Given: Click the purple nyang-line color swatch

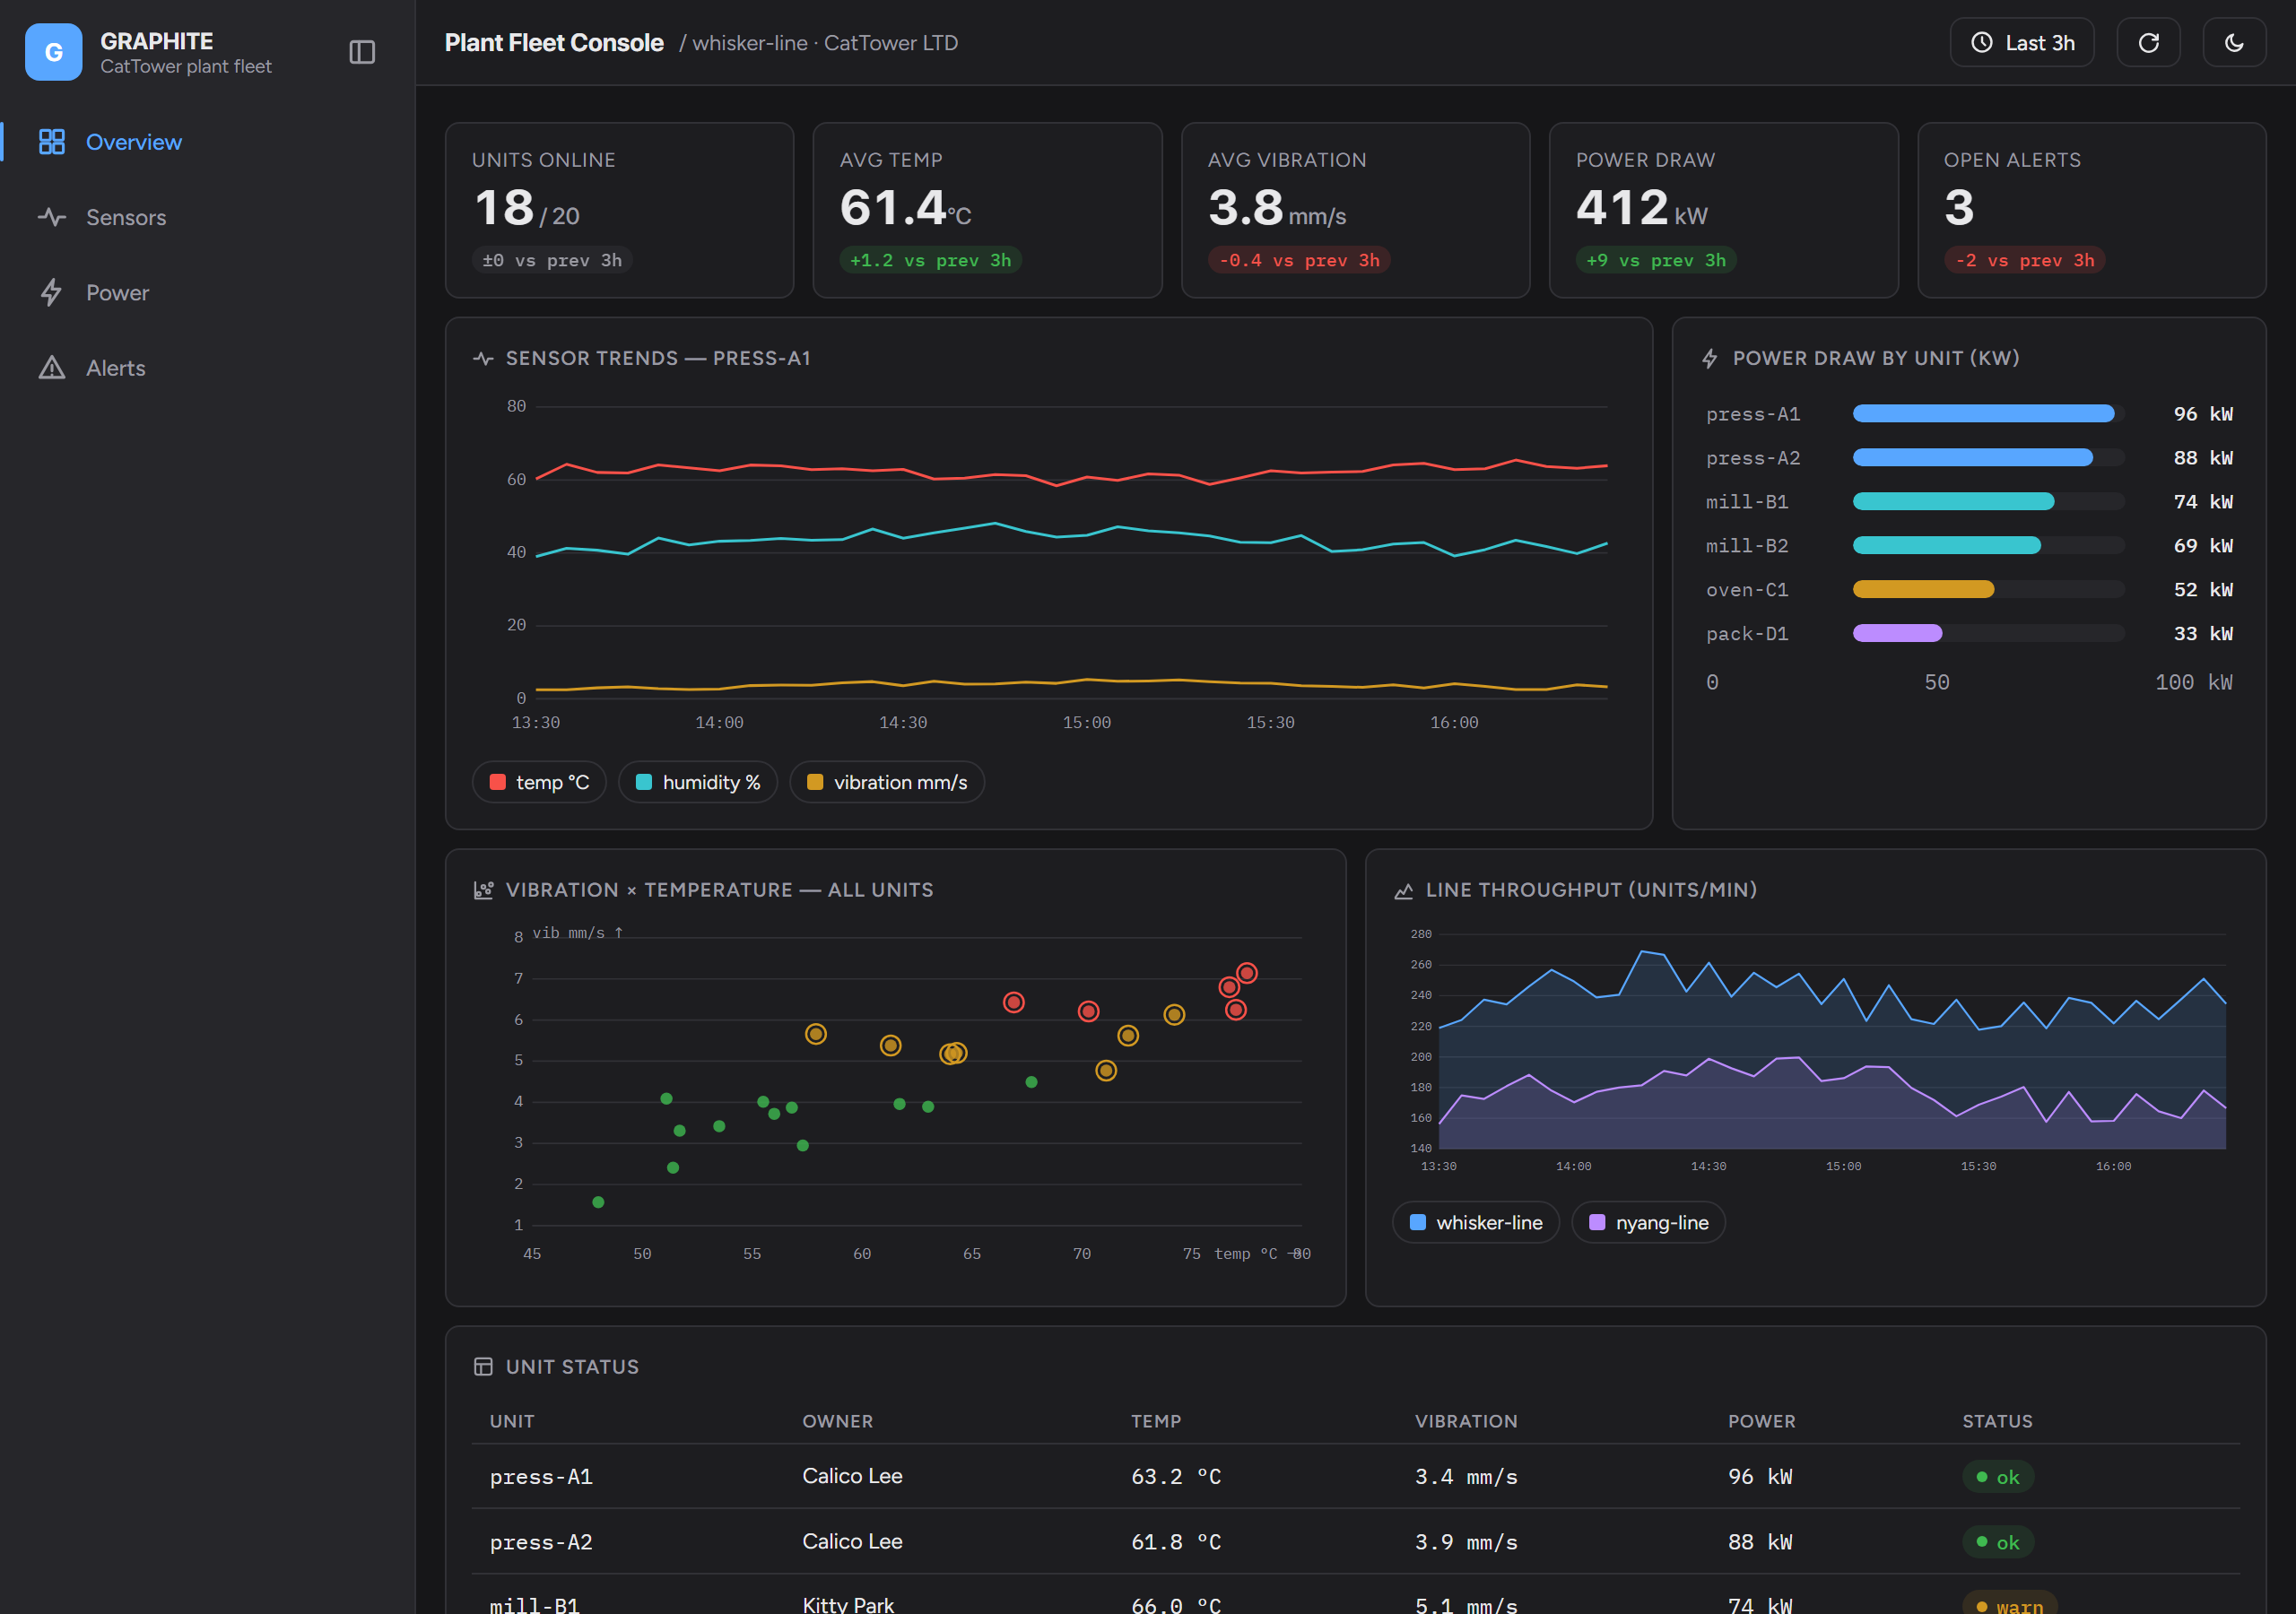Looking at the screenshot, I should (1597, 1222).
